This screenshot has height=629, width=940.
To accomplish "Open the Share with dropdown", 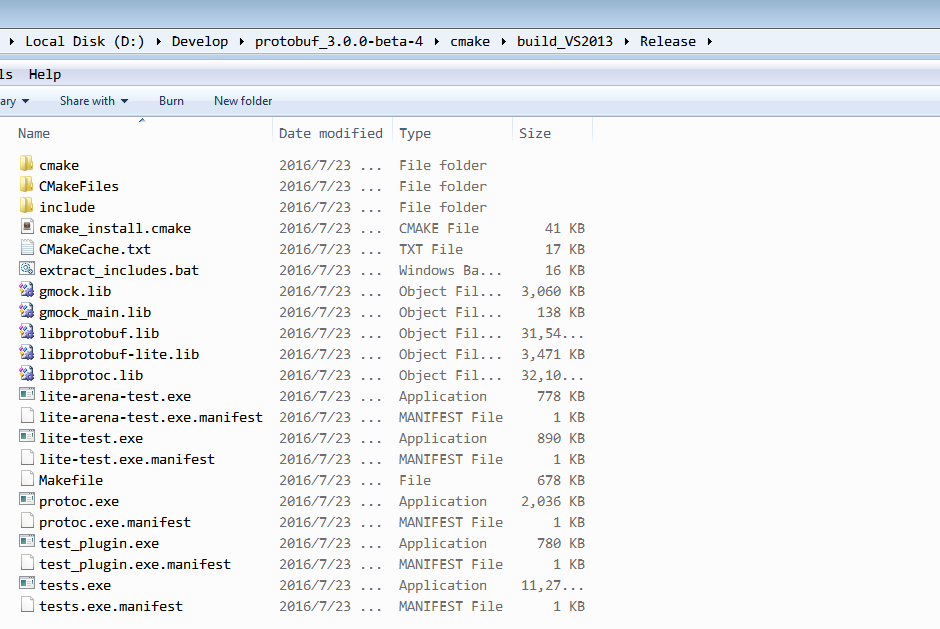I will click(x=94, y=101).
